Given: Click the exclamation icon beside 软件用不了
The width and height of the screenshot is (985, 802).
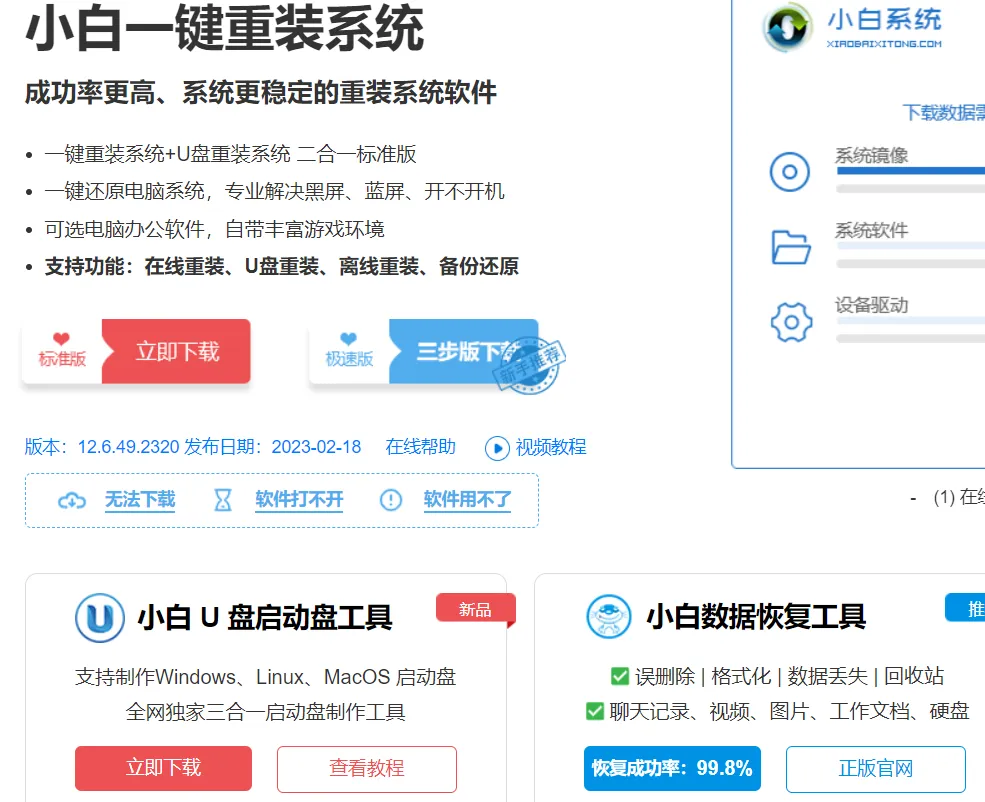Looking at the screenshot, I should pos(391,501).
